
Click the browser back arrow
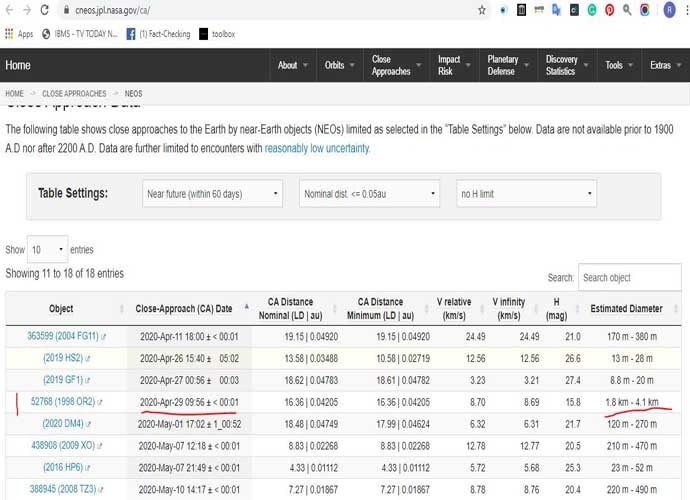click(x=8, y=10)
